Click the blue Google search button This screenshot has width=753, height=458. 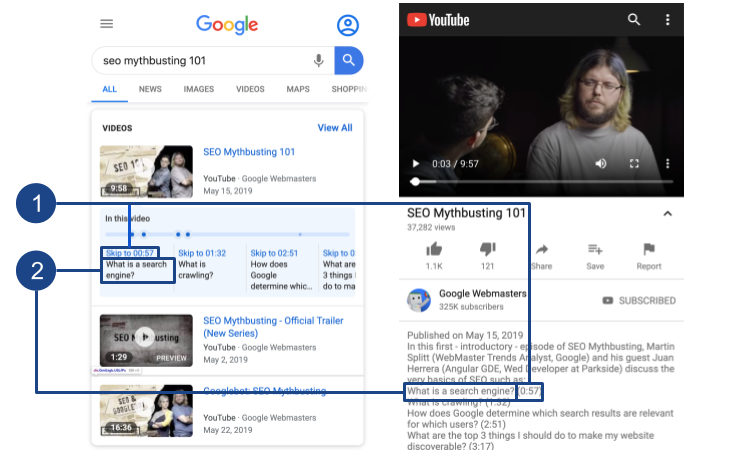click(348, 61)
